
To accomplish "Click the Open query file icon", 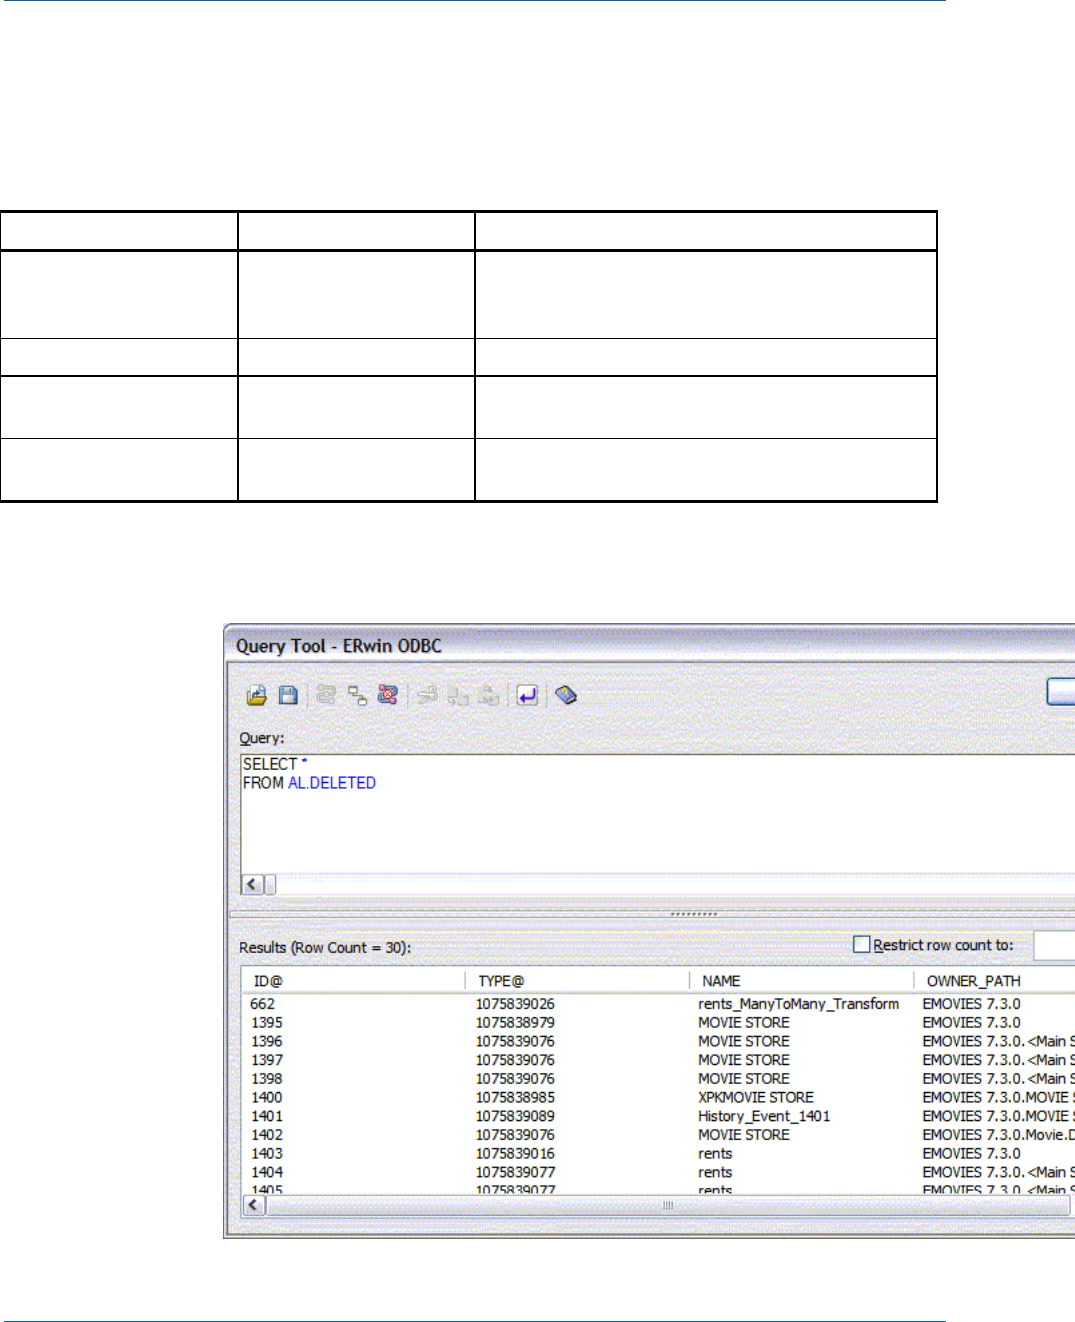I will 257,695.
